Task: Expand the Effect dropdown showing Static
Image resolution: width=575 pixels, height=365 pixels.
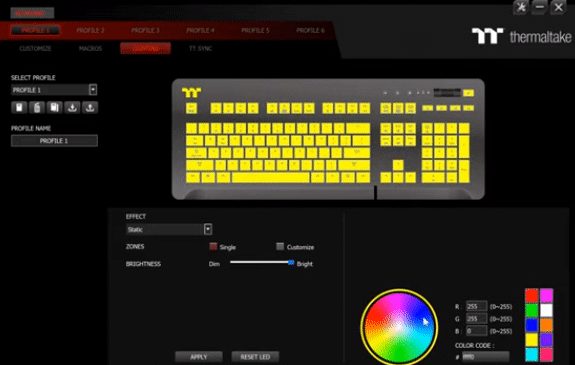Action: pyautogui.click(x=208, y=229)
